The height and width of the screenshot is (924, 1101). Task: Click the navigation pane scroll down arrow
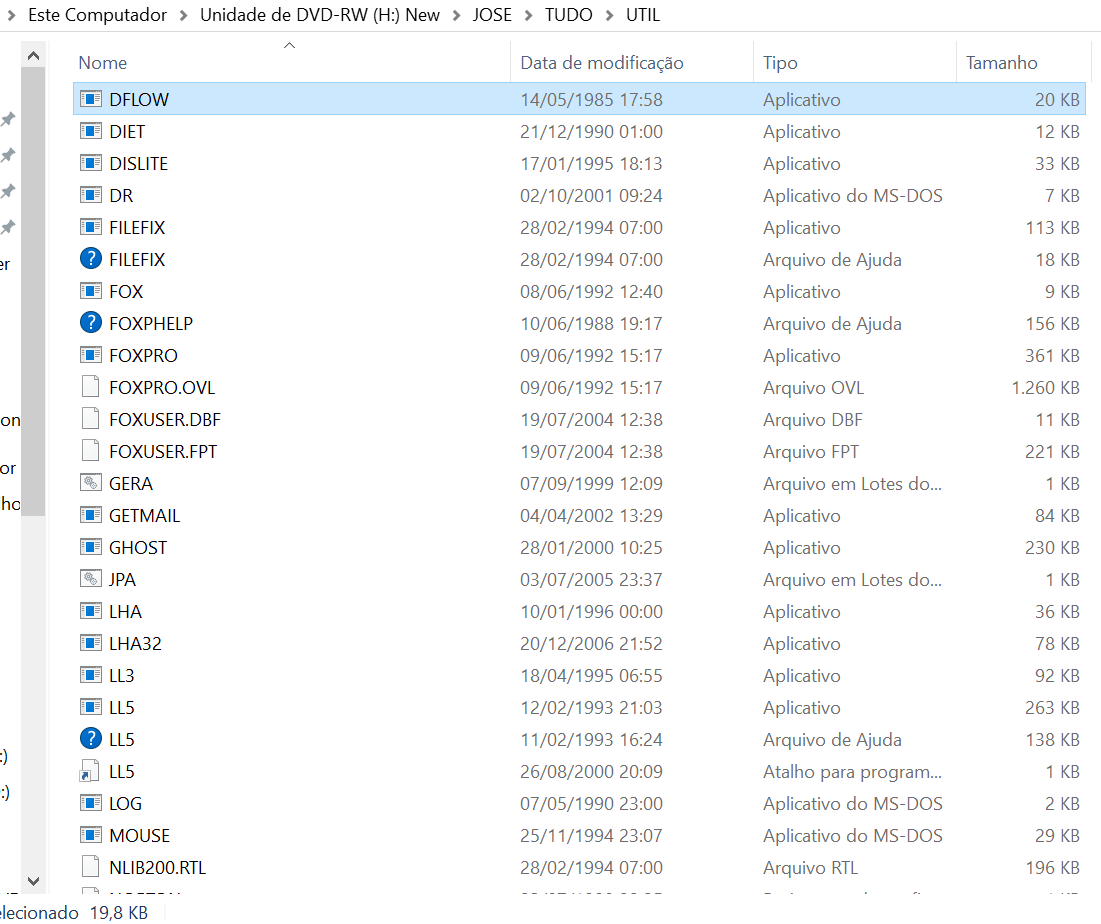33,880
